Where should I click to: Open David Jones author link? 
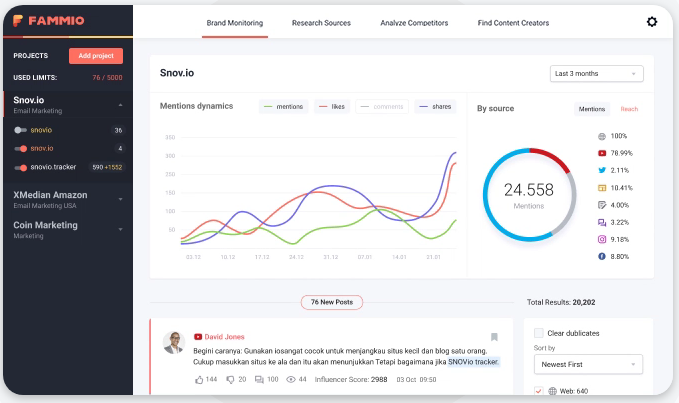pos(224,337)
